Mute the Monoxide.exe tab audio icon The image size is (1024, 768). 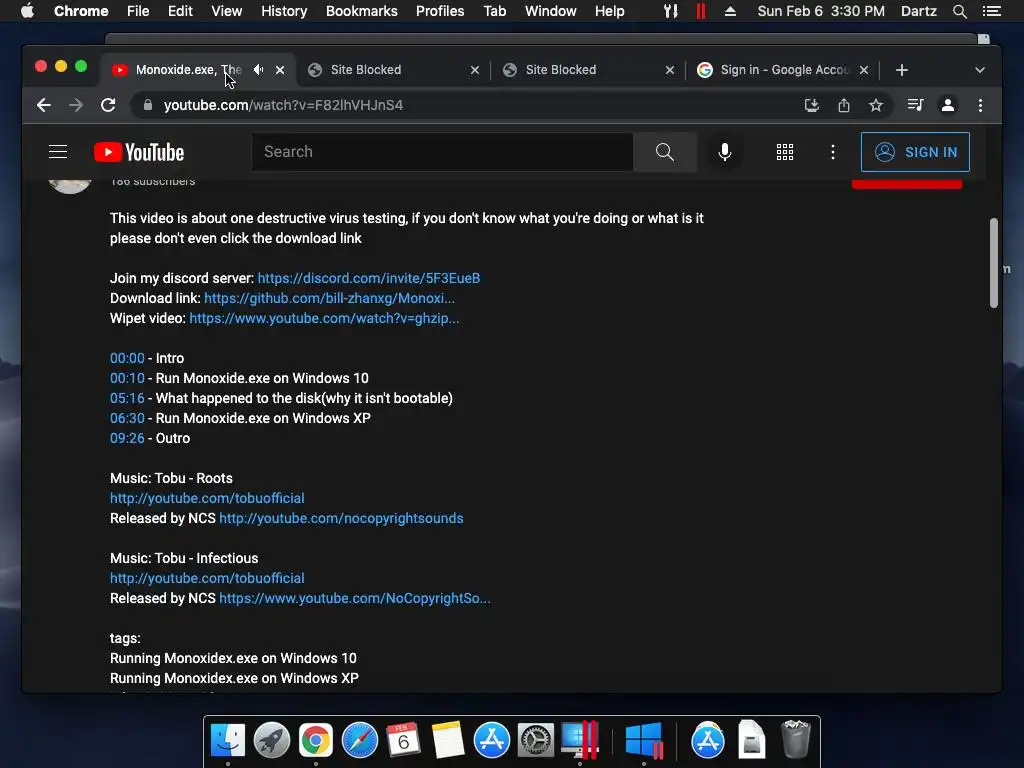pos(259,70)
